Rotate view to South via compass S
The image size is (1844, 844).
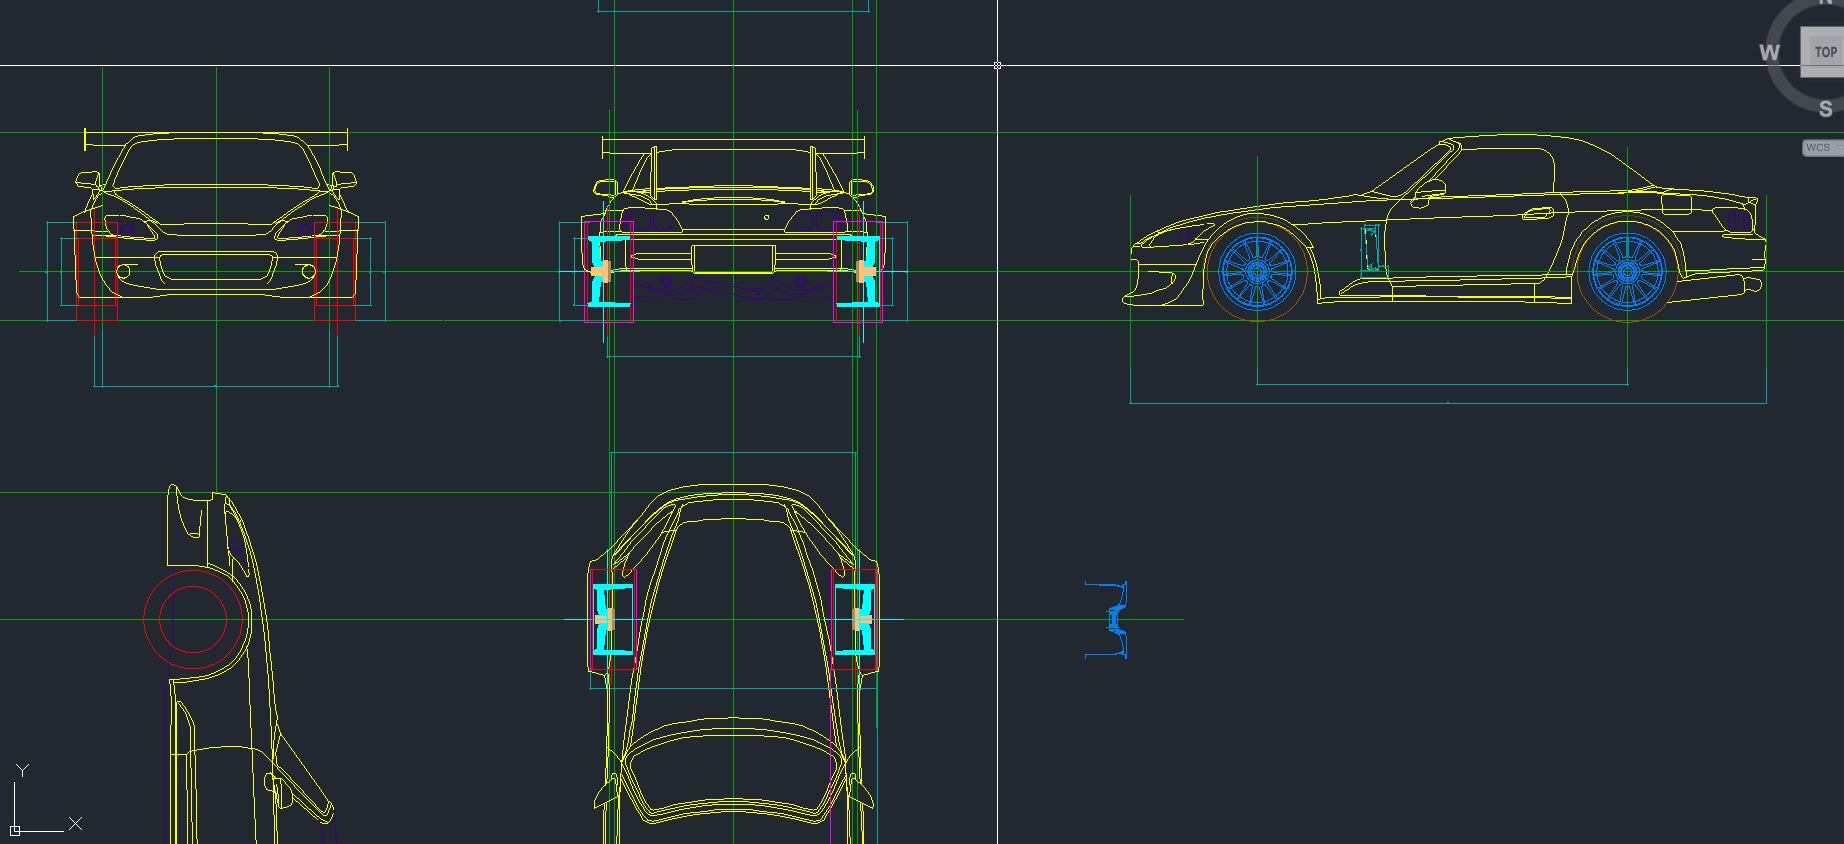[1825, 109]
